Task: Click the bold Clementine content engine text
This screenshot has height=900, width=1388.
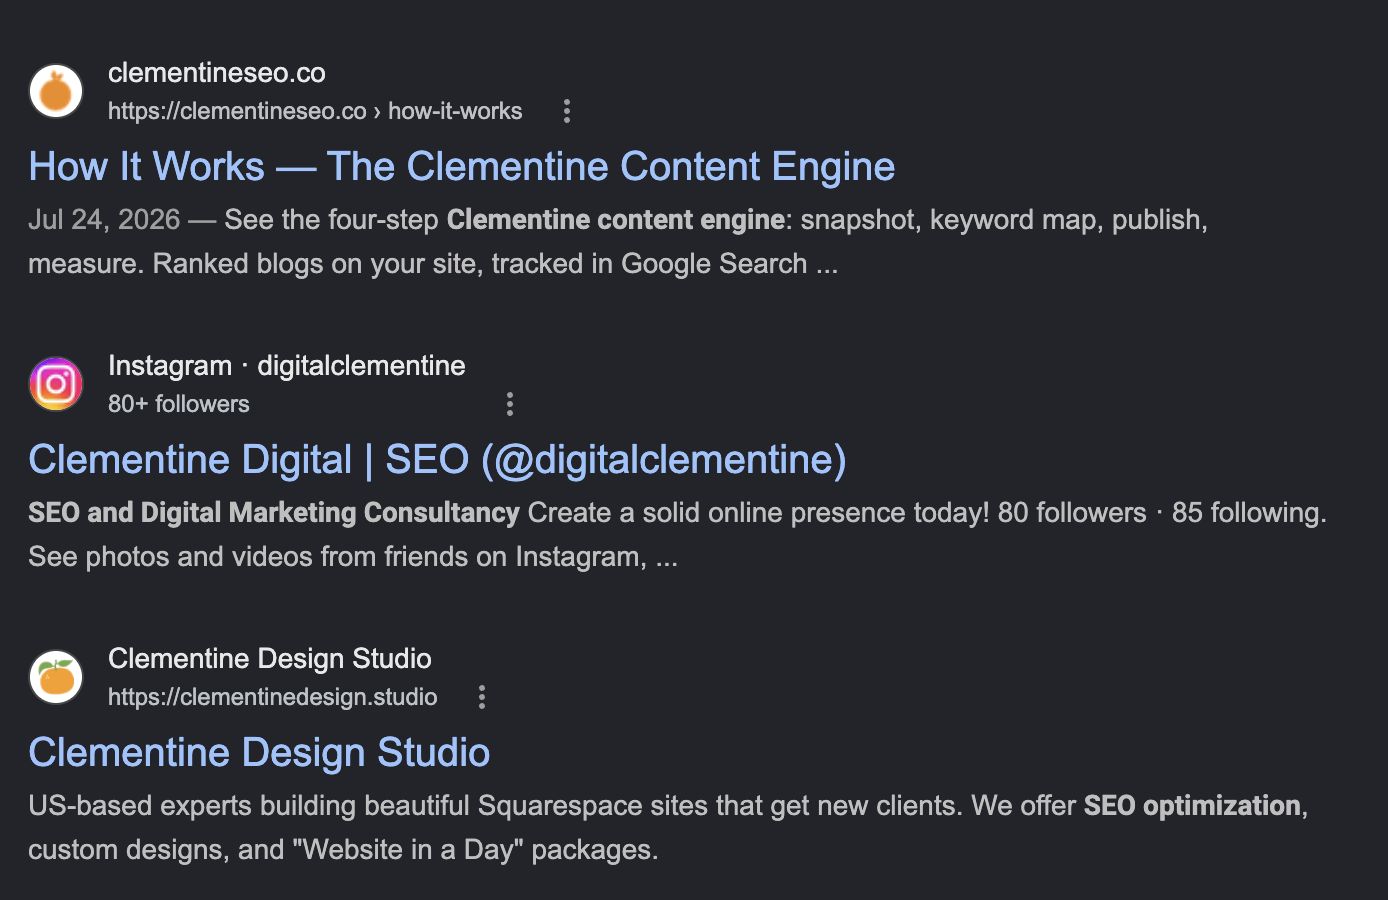Action: pyautogui.click(x=616, y=220)
